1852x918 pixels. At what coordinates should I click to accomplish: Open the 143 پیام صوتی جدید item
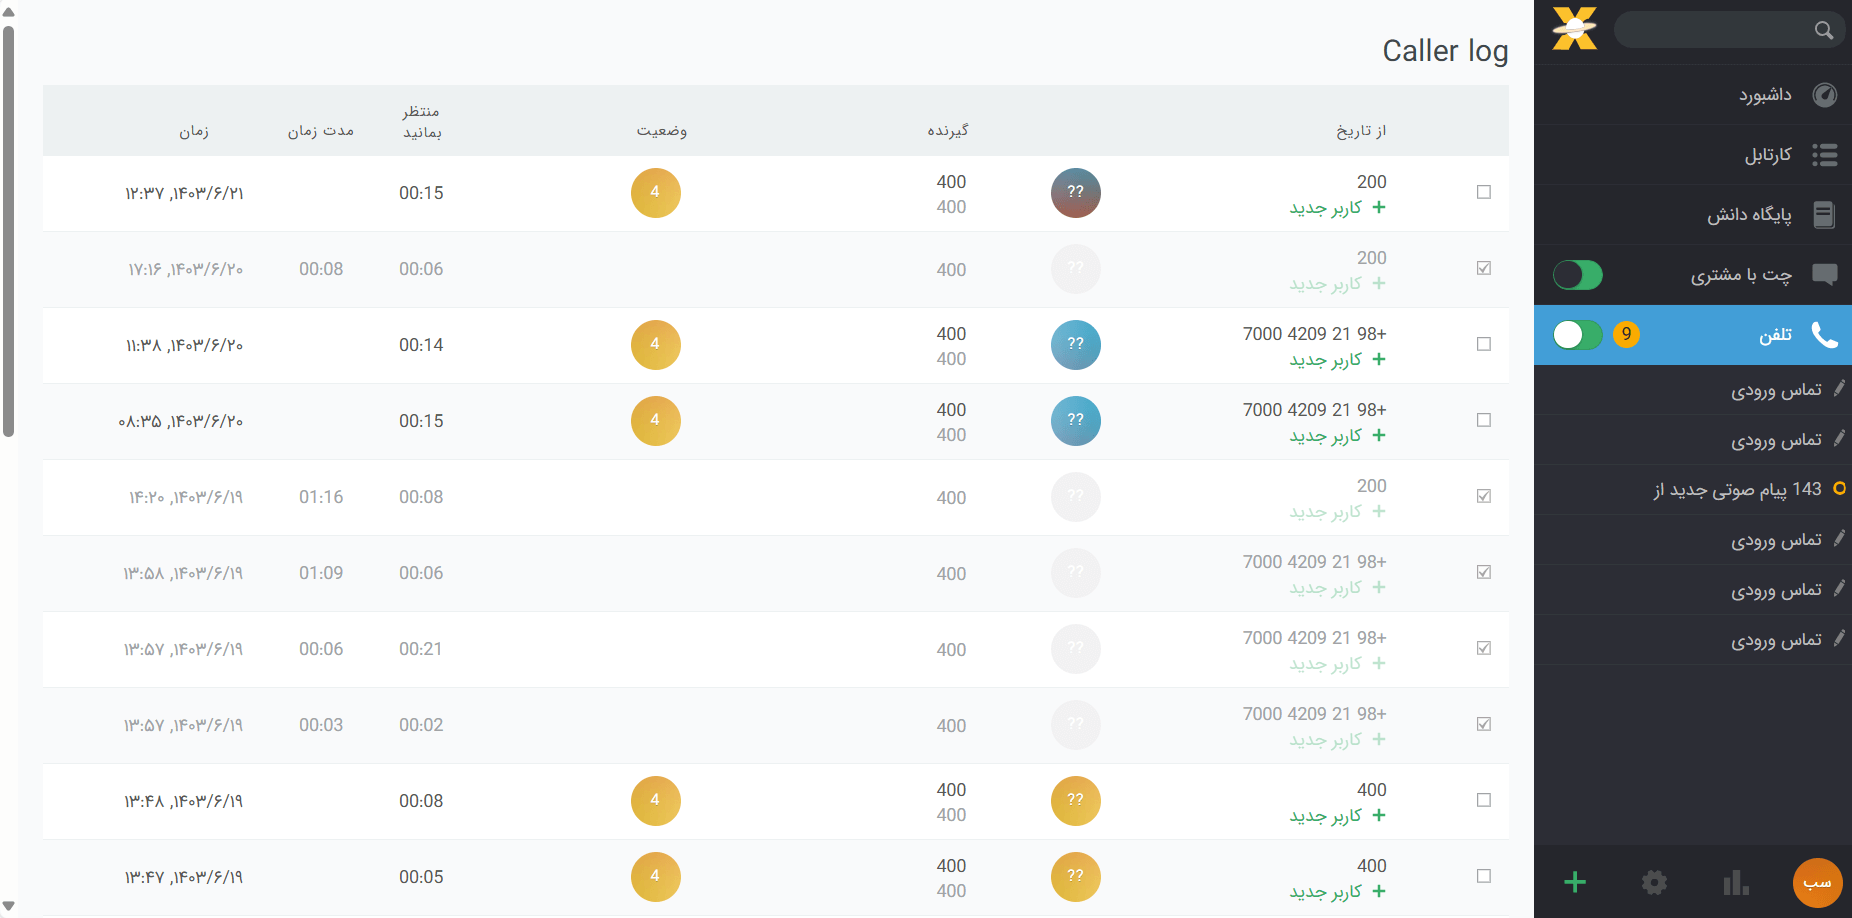pos(1693,490)
